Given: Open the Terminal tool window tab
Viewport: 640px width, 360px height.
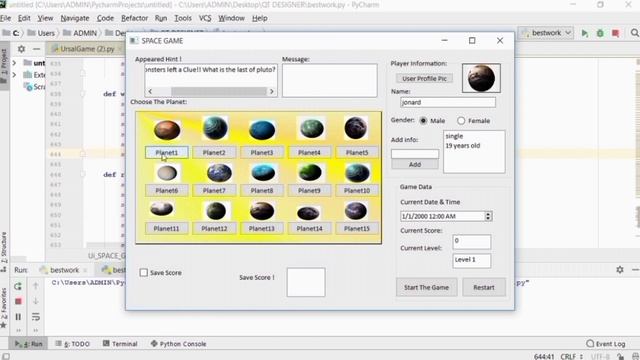Looking at the screenshot, I should coord(120,344).
